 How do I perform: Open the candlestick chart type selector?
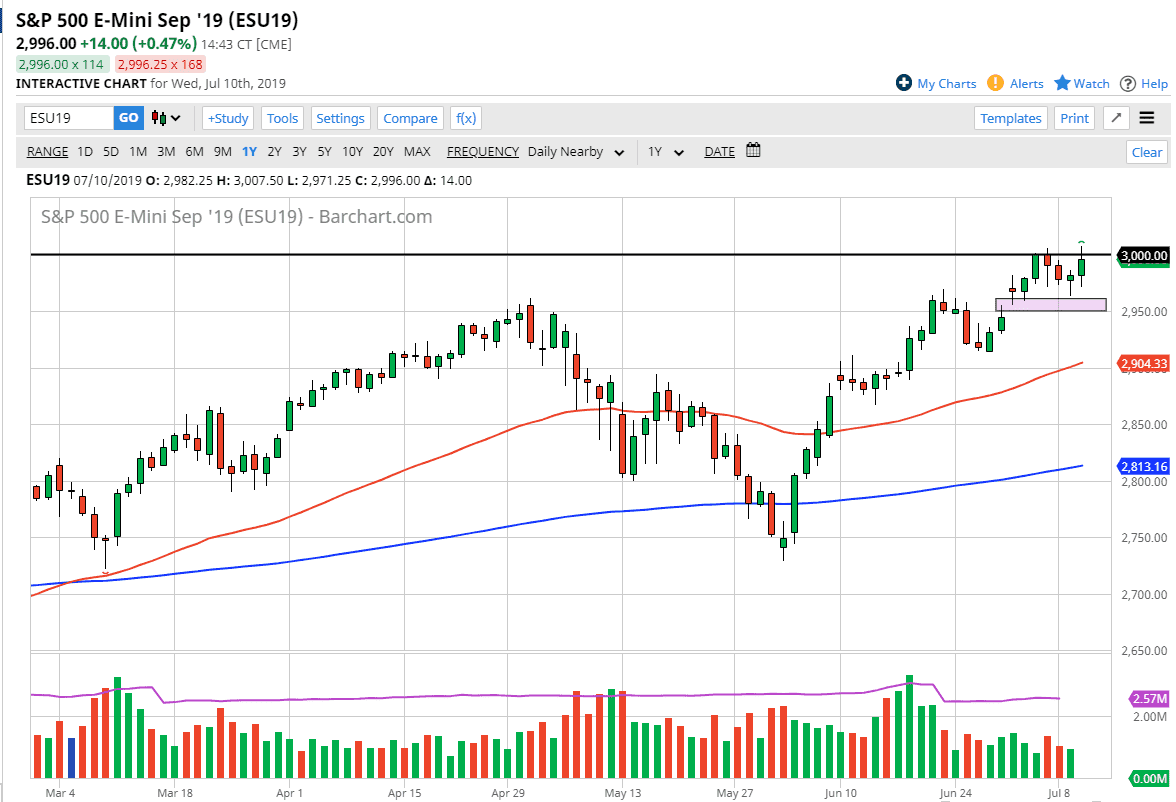coord(166,118)
